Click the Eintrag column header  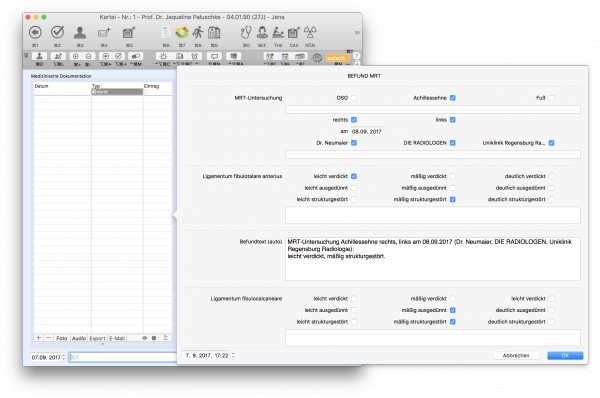(152, 86)
